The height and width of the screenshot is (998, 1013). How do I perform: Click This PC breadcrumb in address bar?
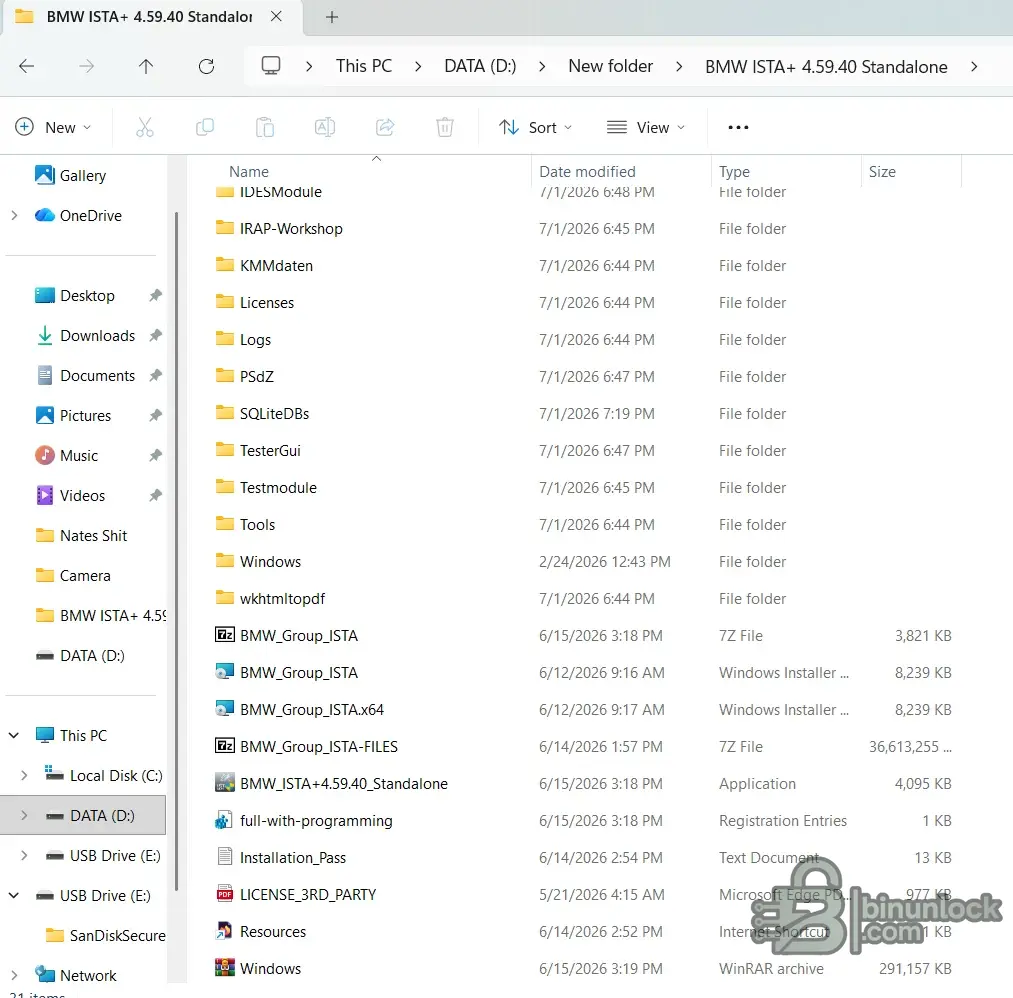coord(364,67)
